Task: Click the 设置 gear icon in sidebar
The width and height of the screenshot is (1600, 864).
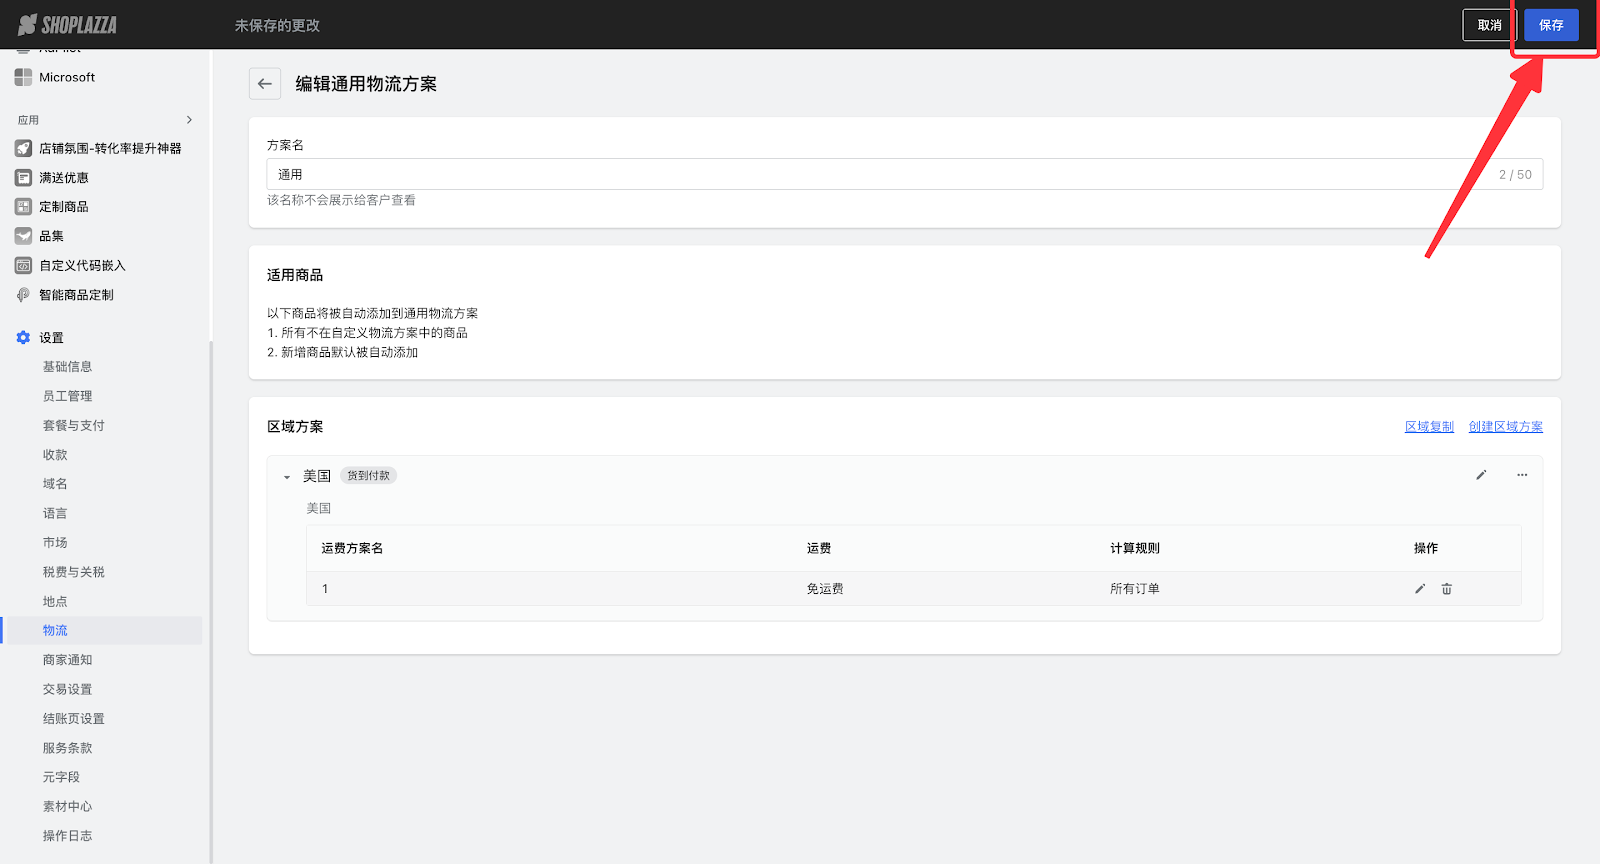Action: [23, 338]
